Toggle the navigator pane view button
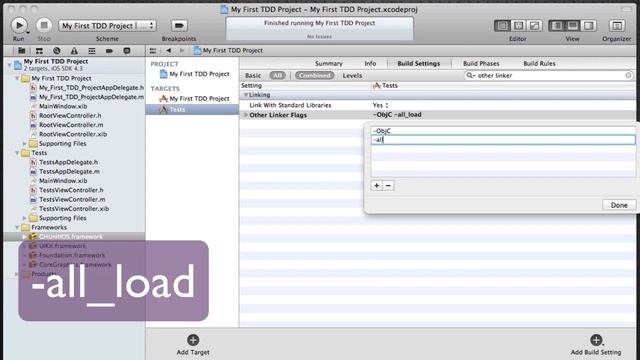Image resolution: width=640 pixels, height=360 pixels. tap(556, 26)
